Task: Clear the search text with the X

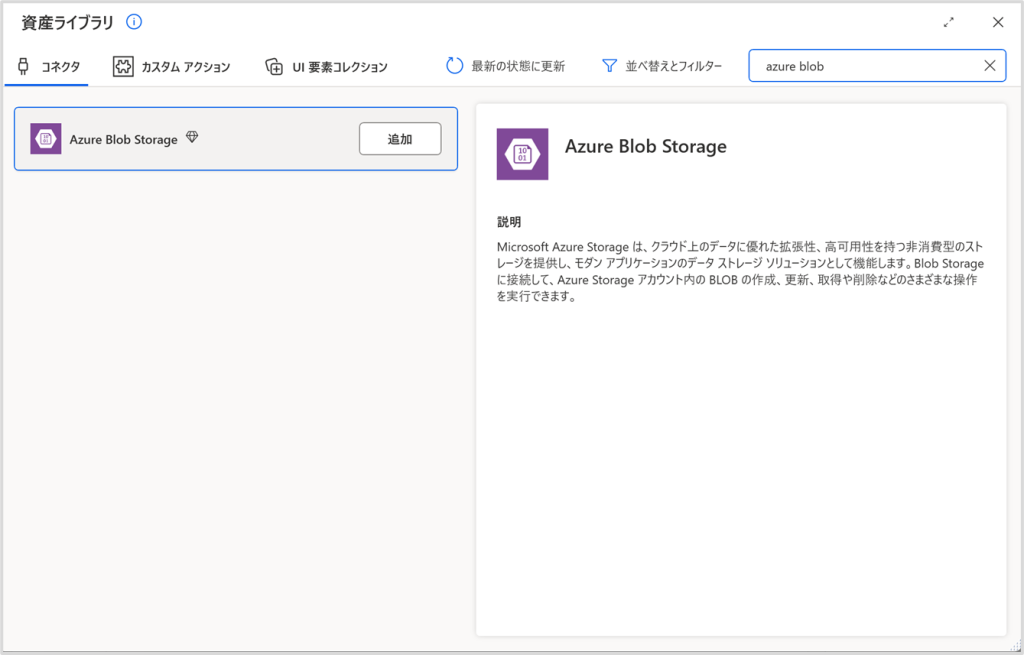Action: coord(990,66)
